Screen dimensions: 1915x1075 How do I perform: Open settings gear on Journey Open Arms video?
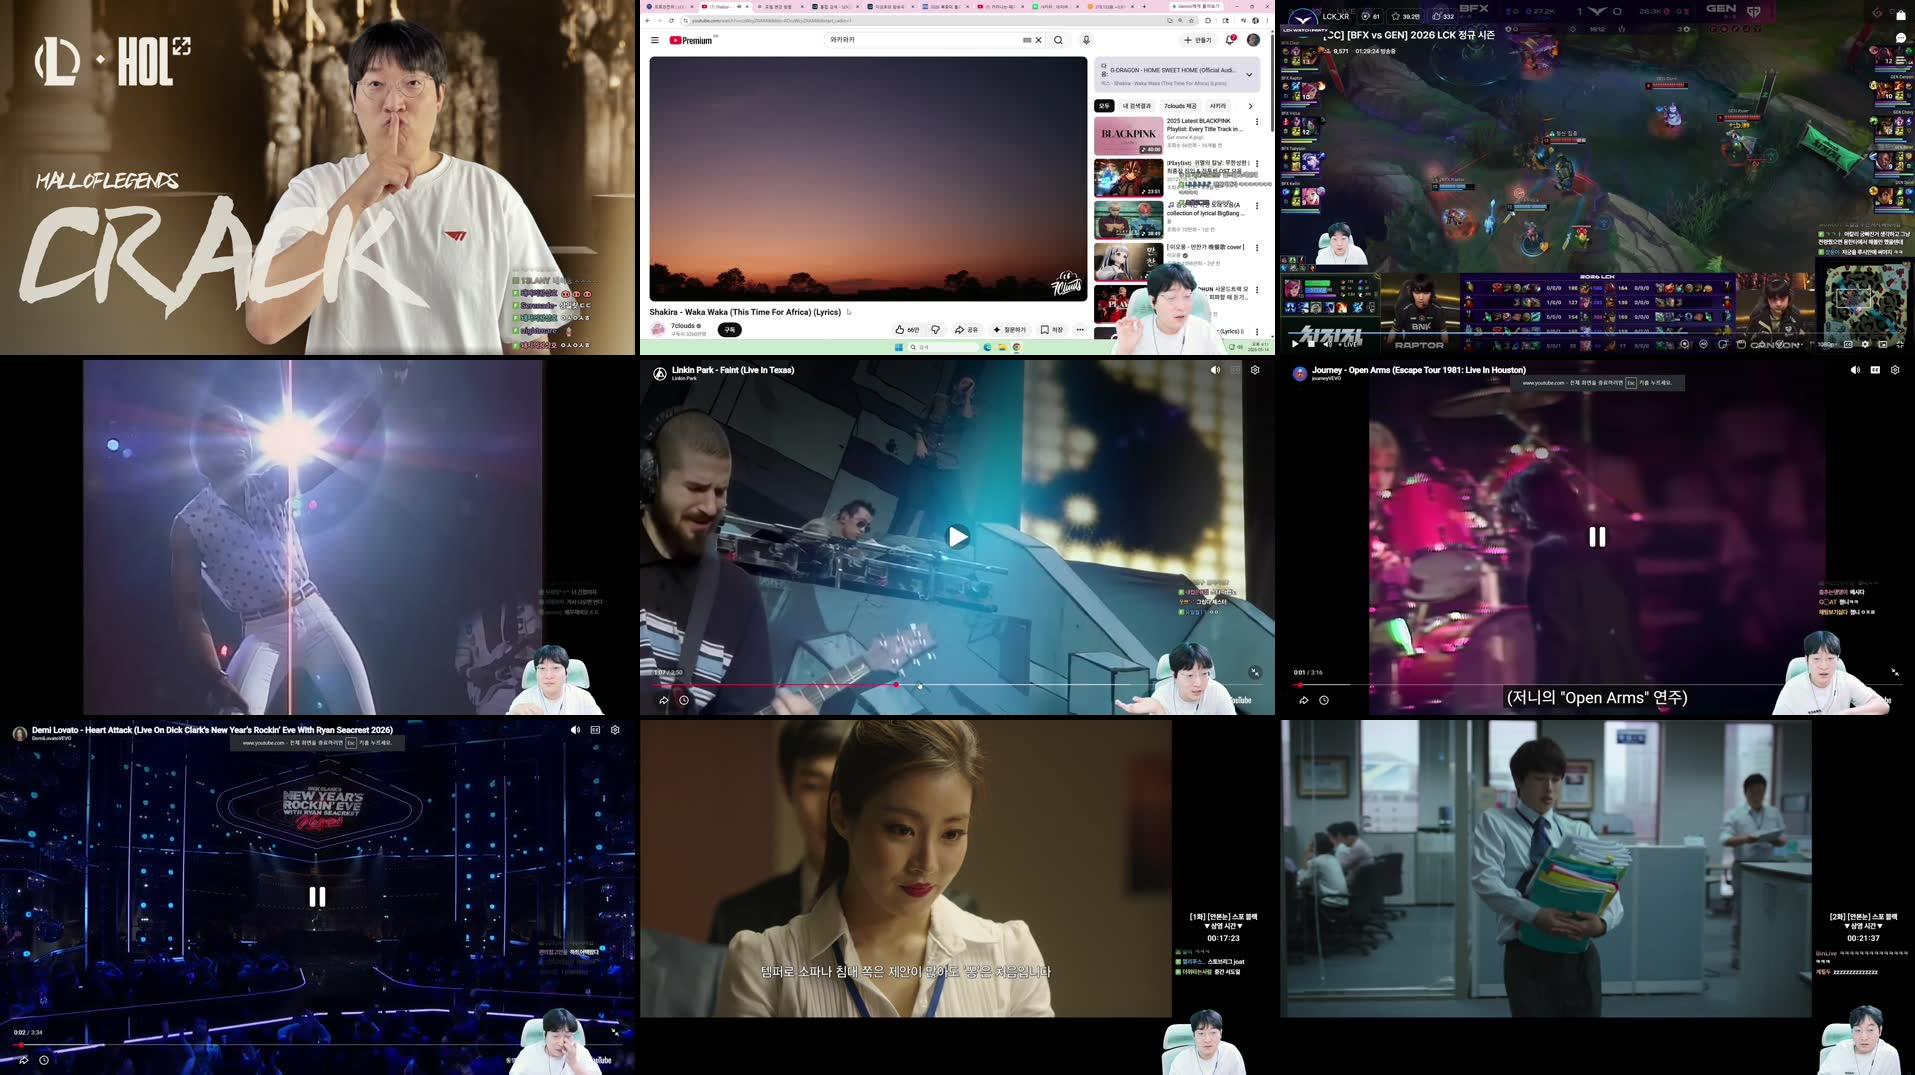[x=1895, y=370]
